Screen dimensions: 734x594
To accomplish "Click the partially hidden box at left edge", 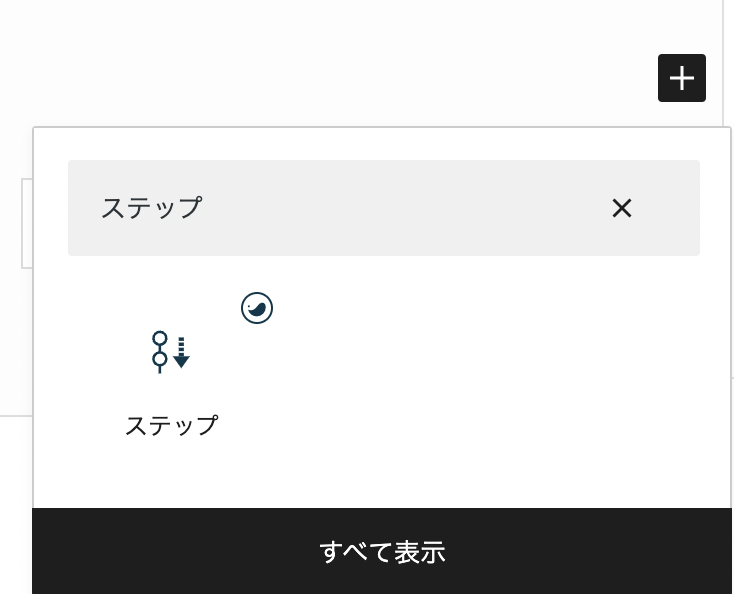I will pos(27,223).
